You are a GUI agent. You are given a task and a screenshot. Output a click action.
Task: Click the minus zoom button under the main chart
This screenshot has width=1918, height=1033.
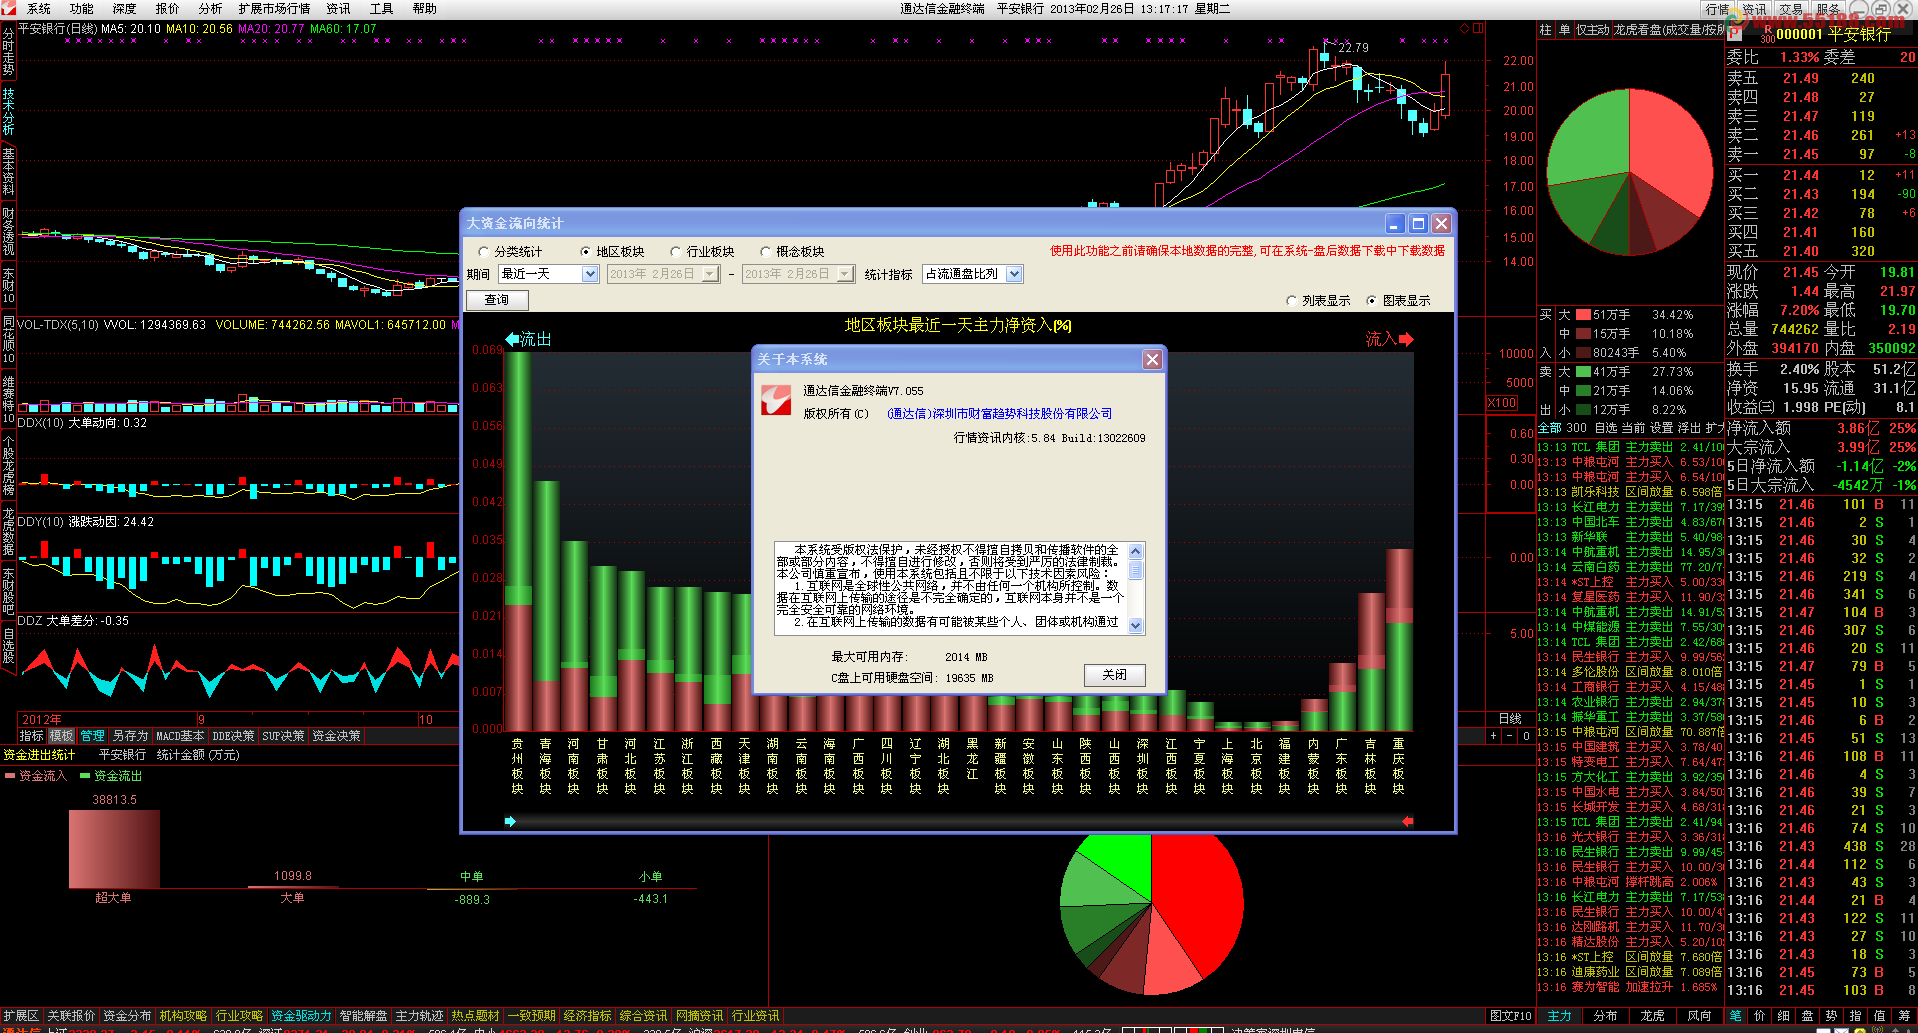point(1510,736)
